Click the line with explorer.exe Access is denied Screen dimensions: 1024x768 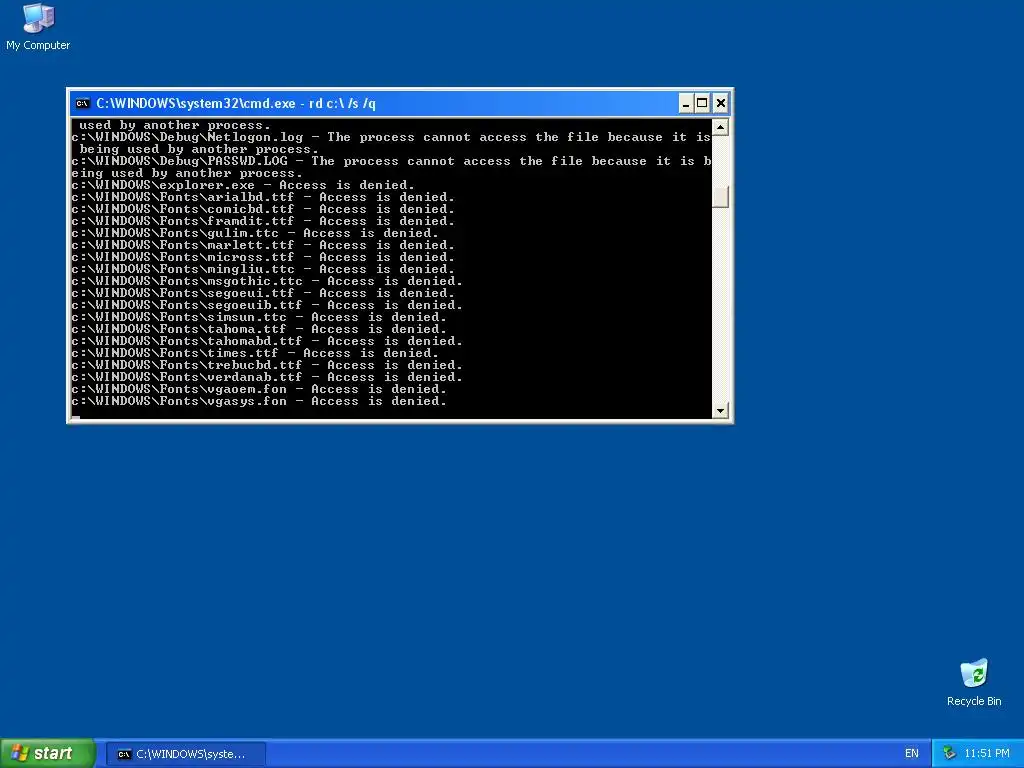243,185
